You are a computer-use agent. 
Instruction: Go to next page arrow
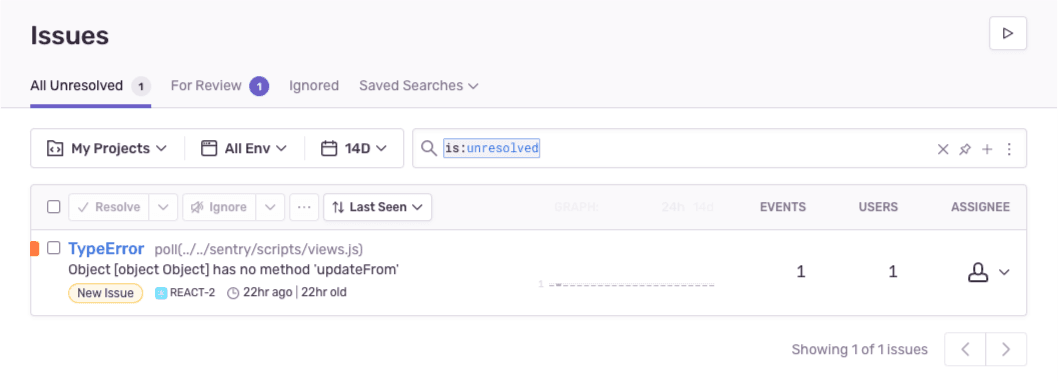1006,349
